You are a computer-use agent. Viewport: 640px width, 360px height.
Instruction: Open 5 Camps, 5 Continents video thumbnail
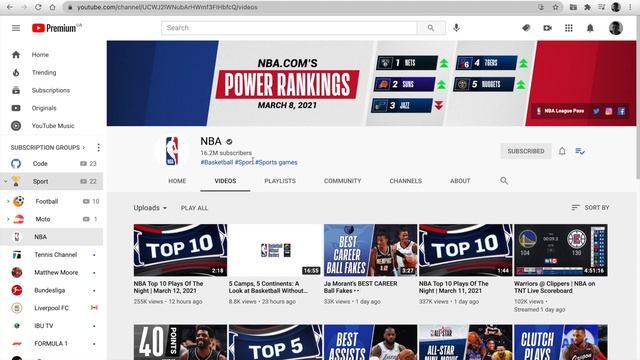(x=276, y=250)
